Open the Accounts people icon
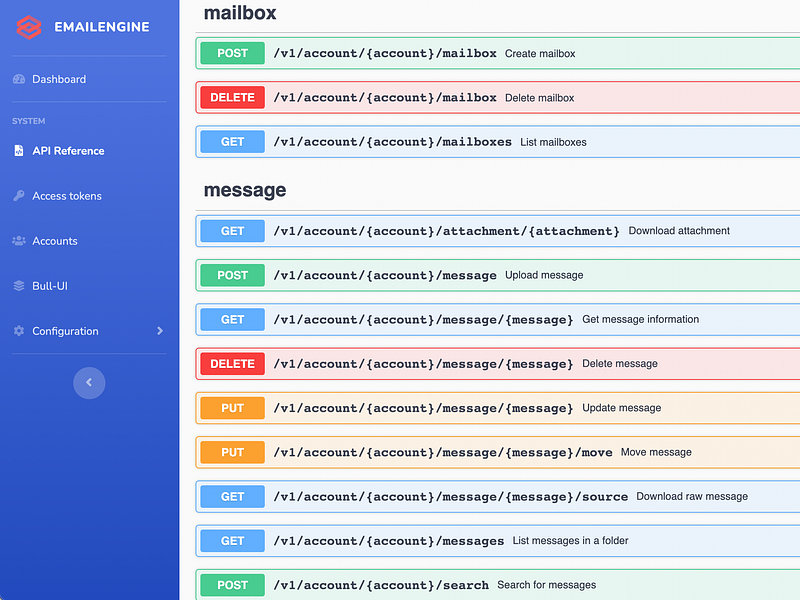This screenshot has height=600, width=800. [17, 240]
